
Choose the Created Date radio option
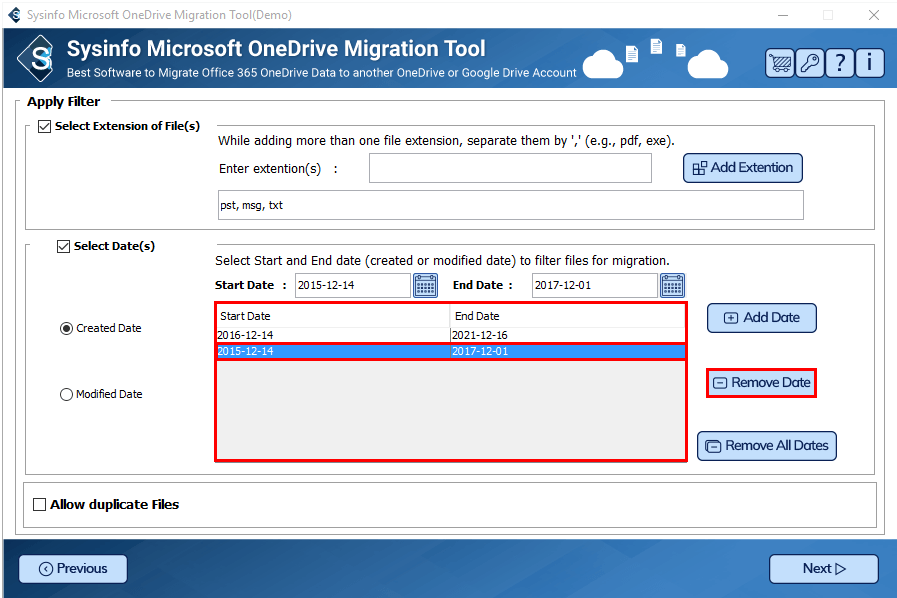pos(67,328)
